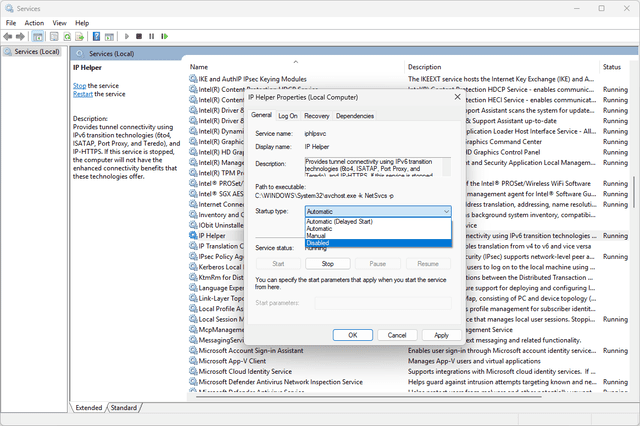Open the Recovery tab
The image size is (640, 426).
tap(316, 116)
